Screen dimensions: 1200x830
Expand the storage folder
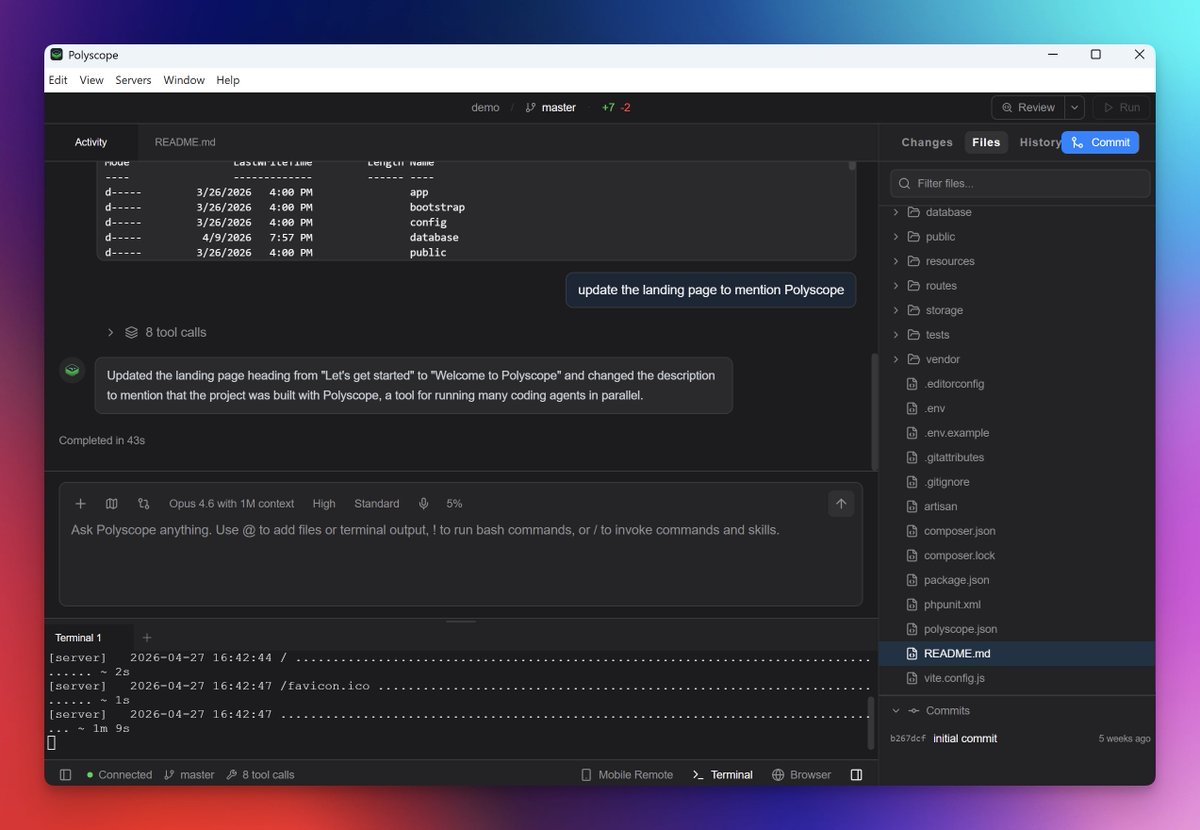click(x=896, y=310)
